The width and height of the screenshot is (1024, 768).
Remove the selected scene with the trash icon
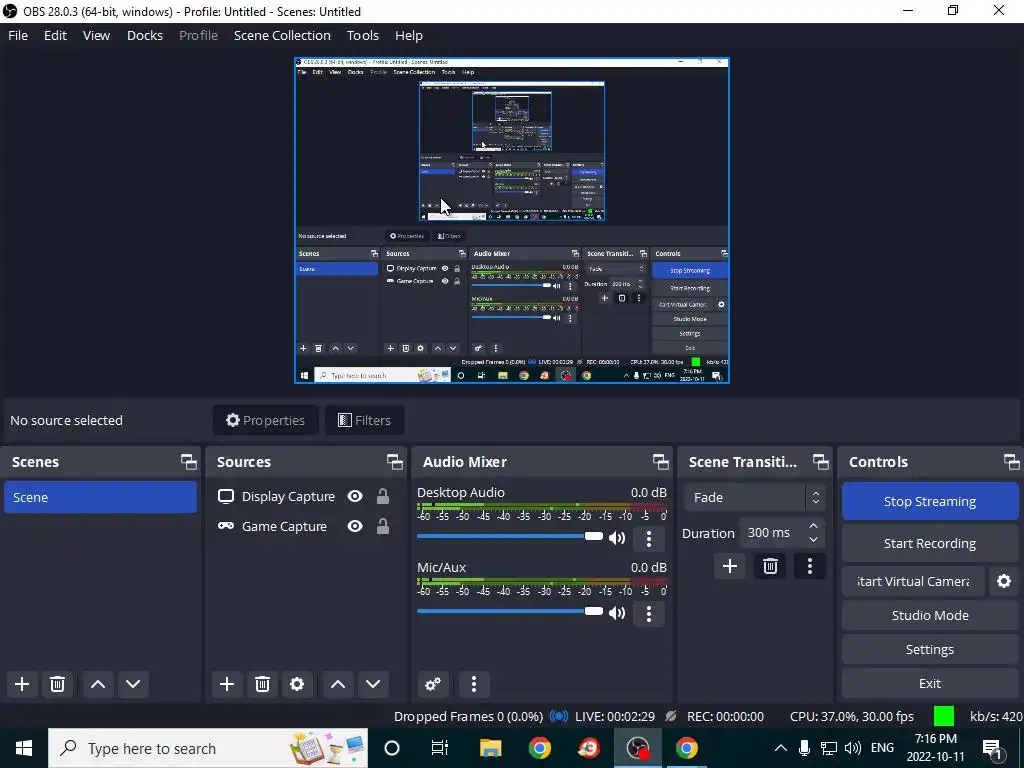(57, 684)
